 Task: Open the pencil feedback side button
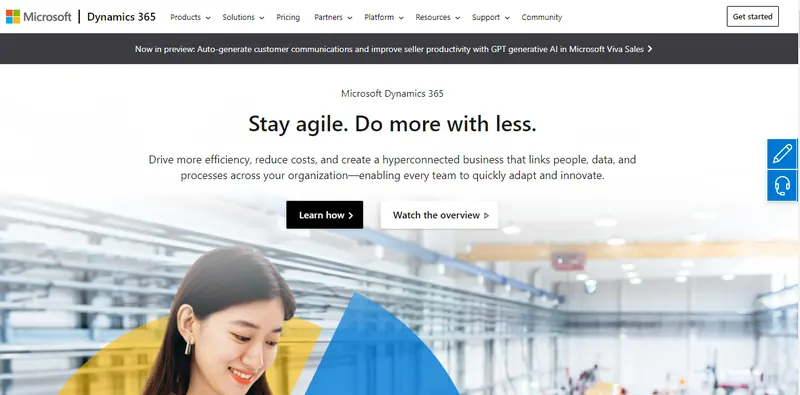click(x=782, y=154)
